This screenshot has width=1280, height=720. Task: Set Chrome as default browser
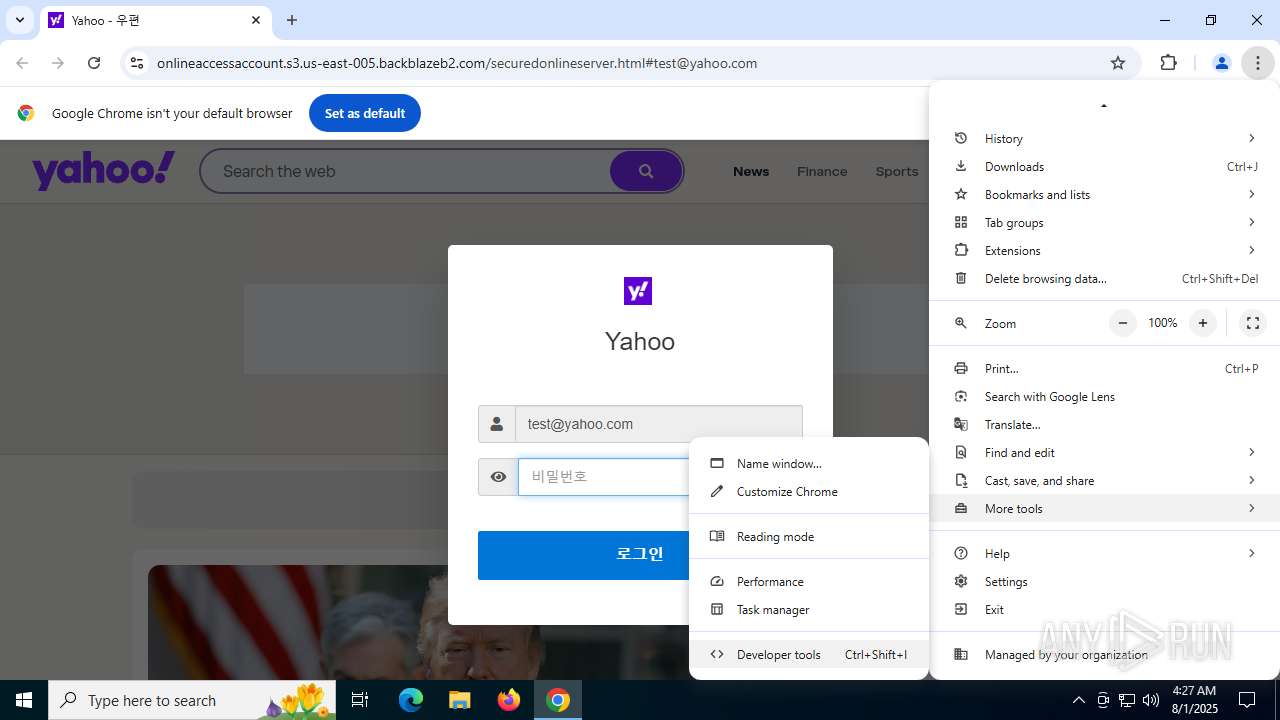pyautogui.click(x=365, y=113)
